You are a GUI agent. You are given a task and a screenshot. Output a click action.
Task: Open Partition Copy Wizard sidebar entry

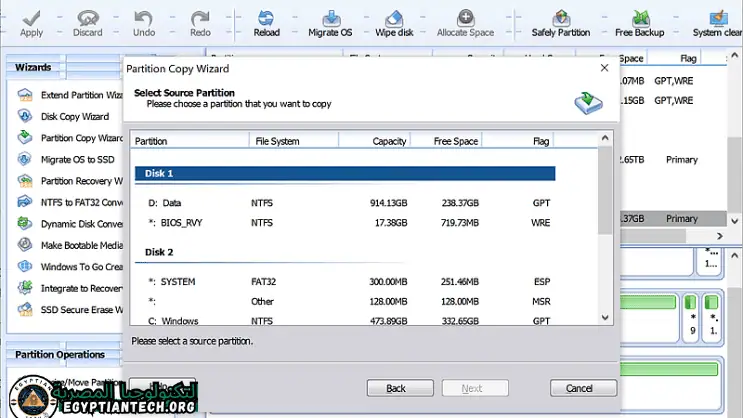coord(70,138)
